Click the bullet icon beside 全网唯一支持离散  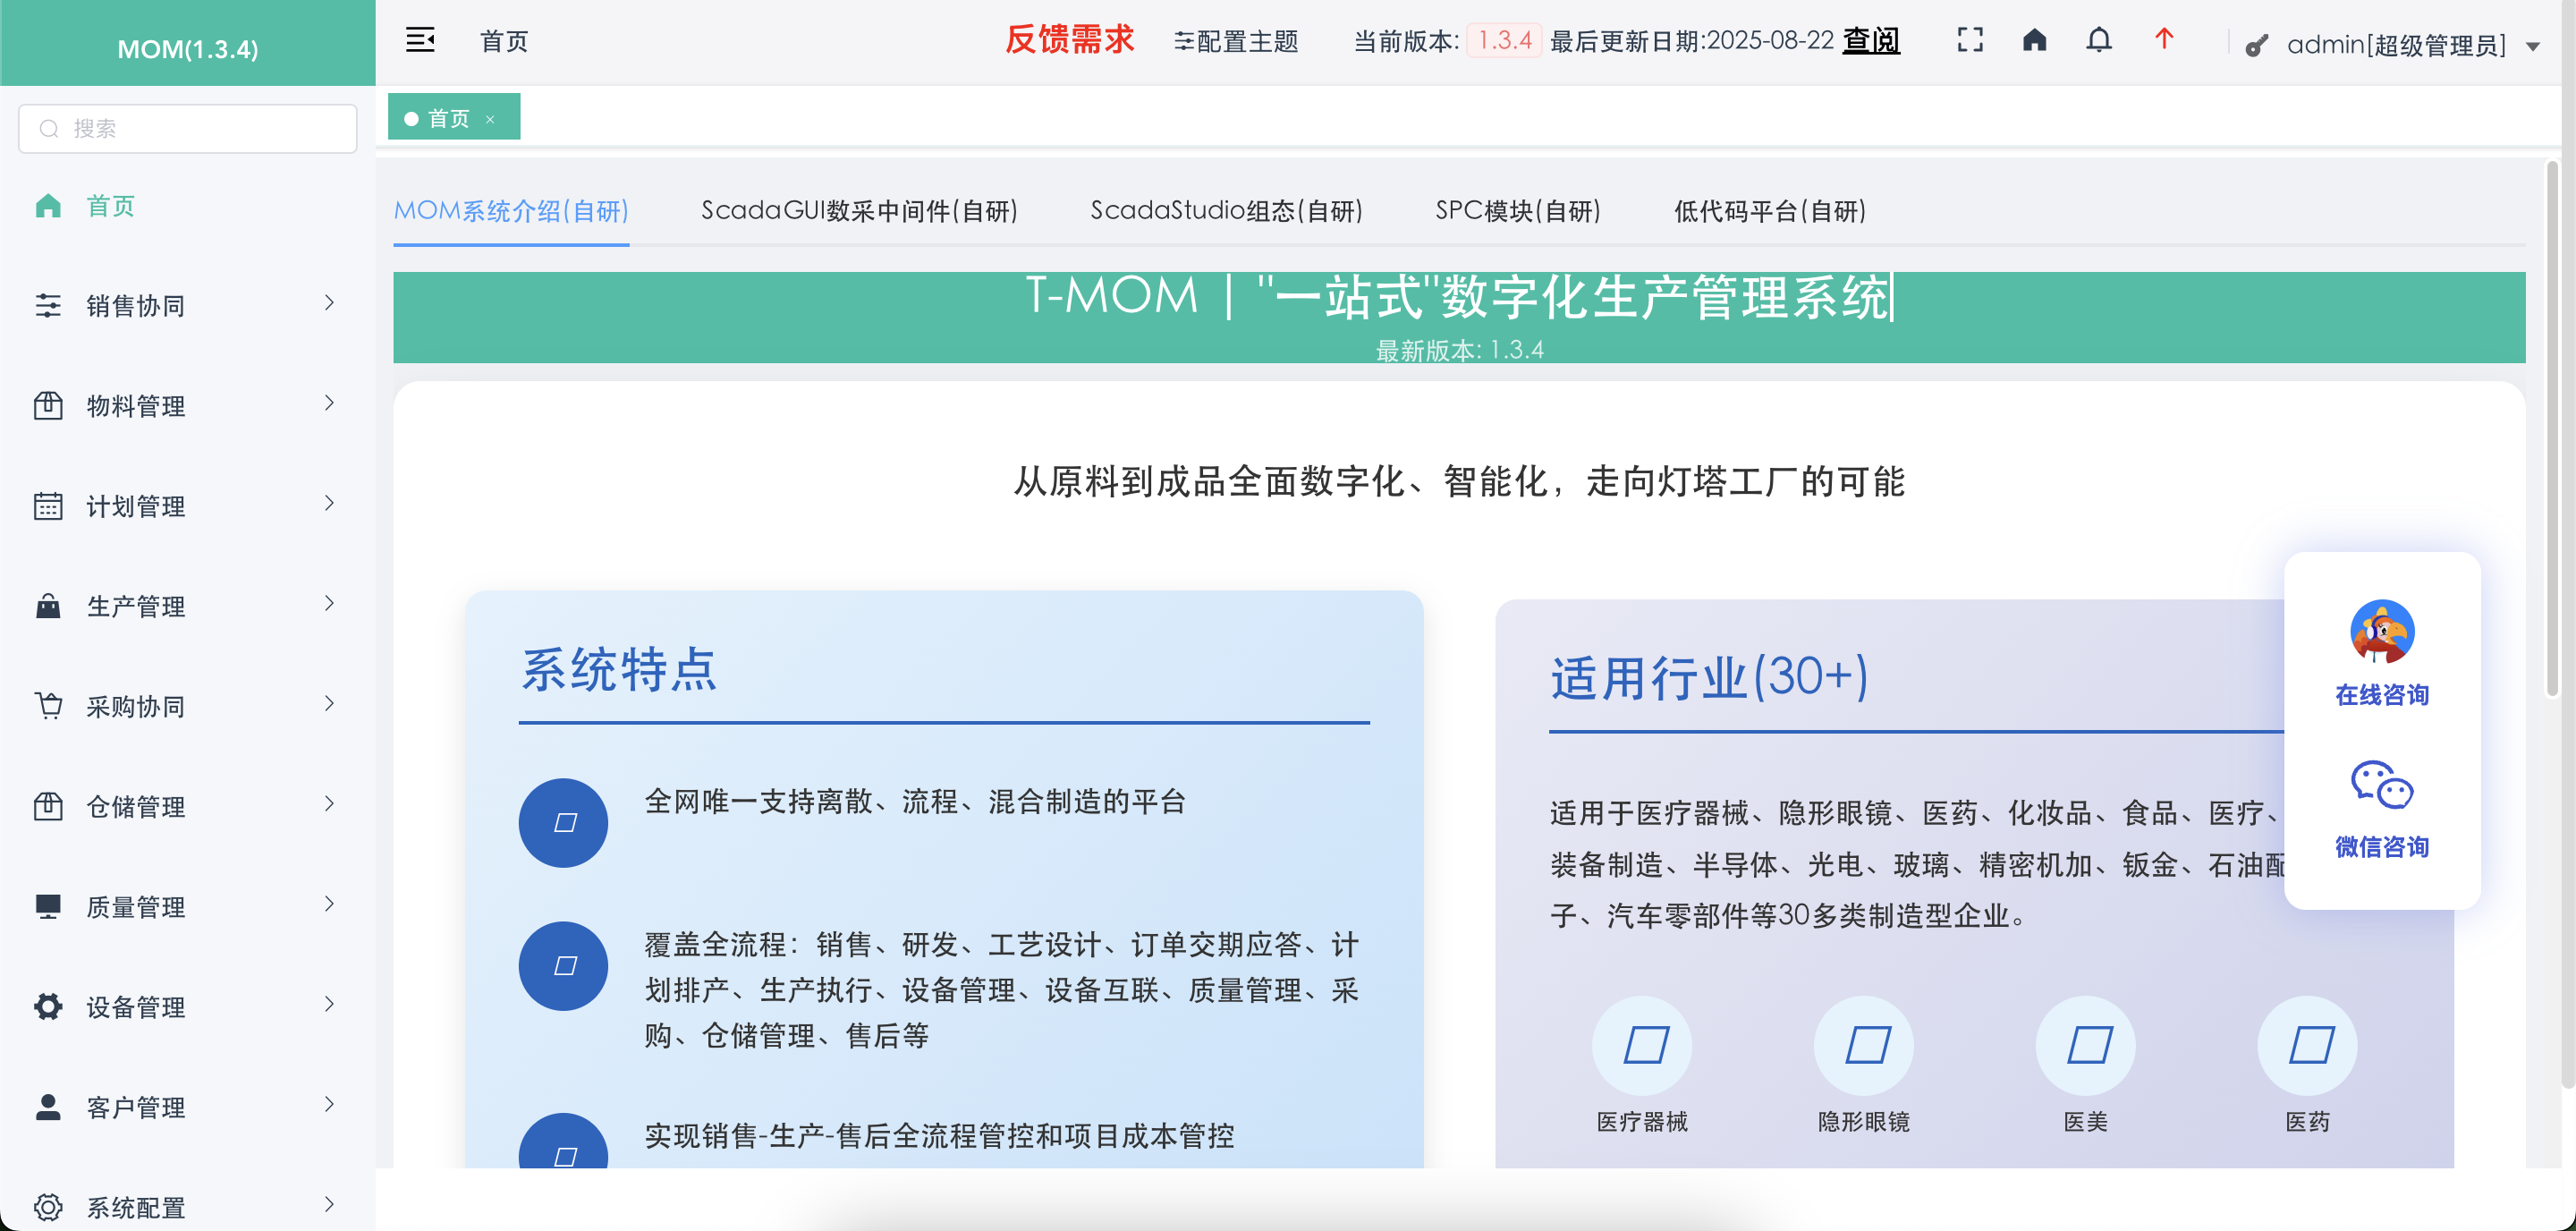(x=563, y=823)
